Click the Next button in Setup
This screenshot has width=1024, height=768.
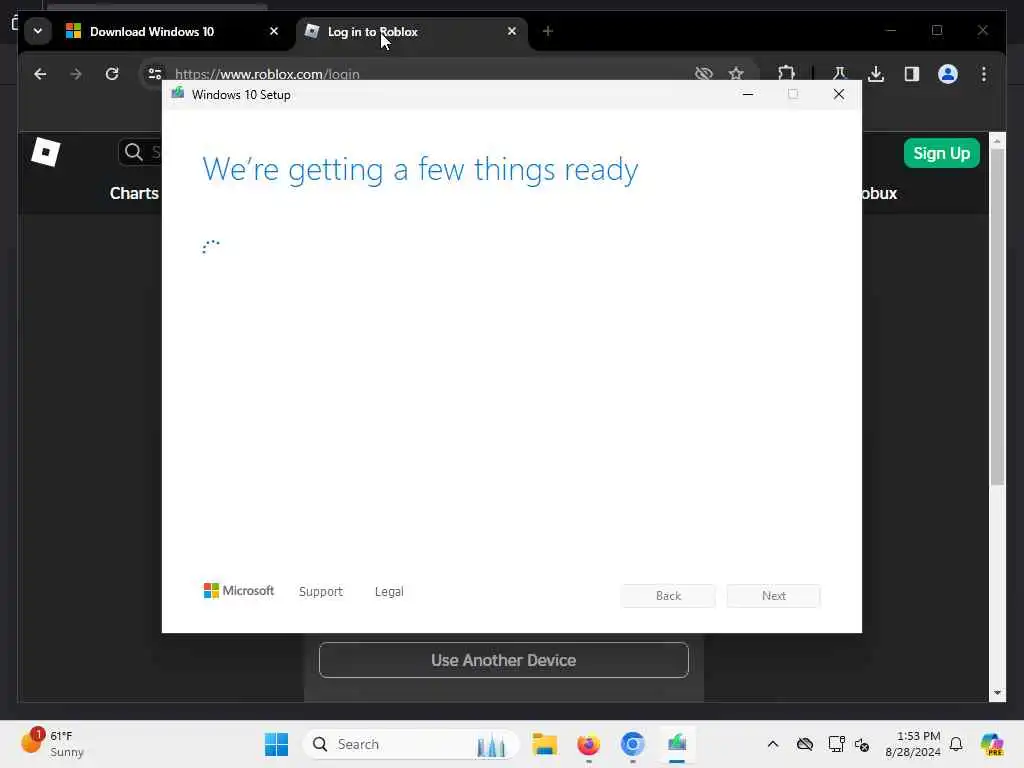(774, 596)
